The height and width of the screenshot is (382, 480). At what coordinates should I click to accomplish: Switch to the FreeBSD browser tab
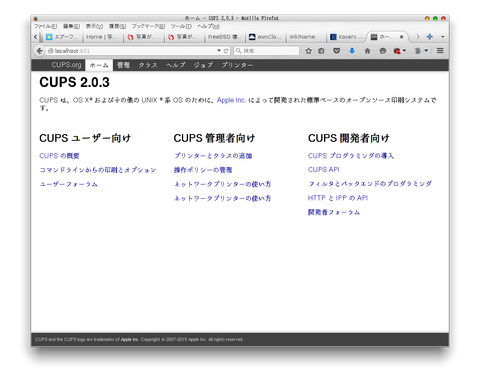[x=224, y=37]
